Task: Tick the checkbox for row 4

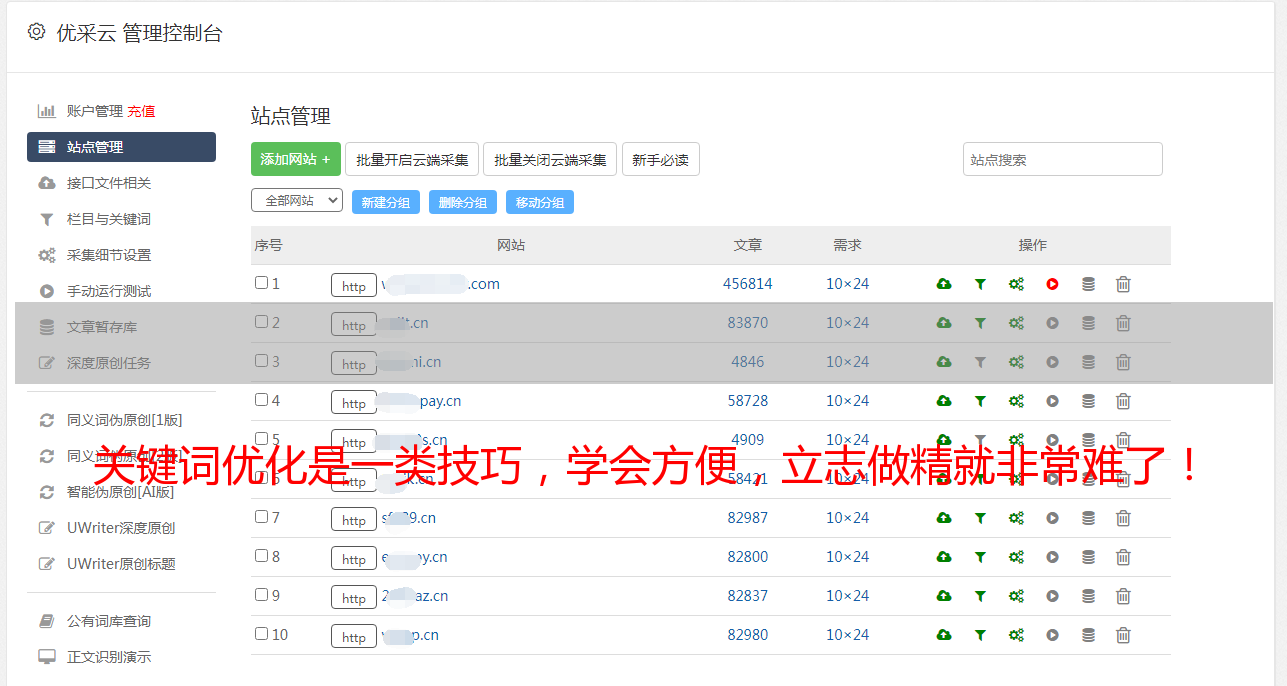Action: point(261,400)
